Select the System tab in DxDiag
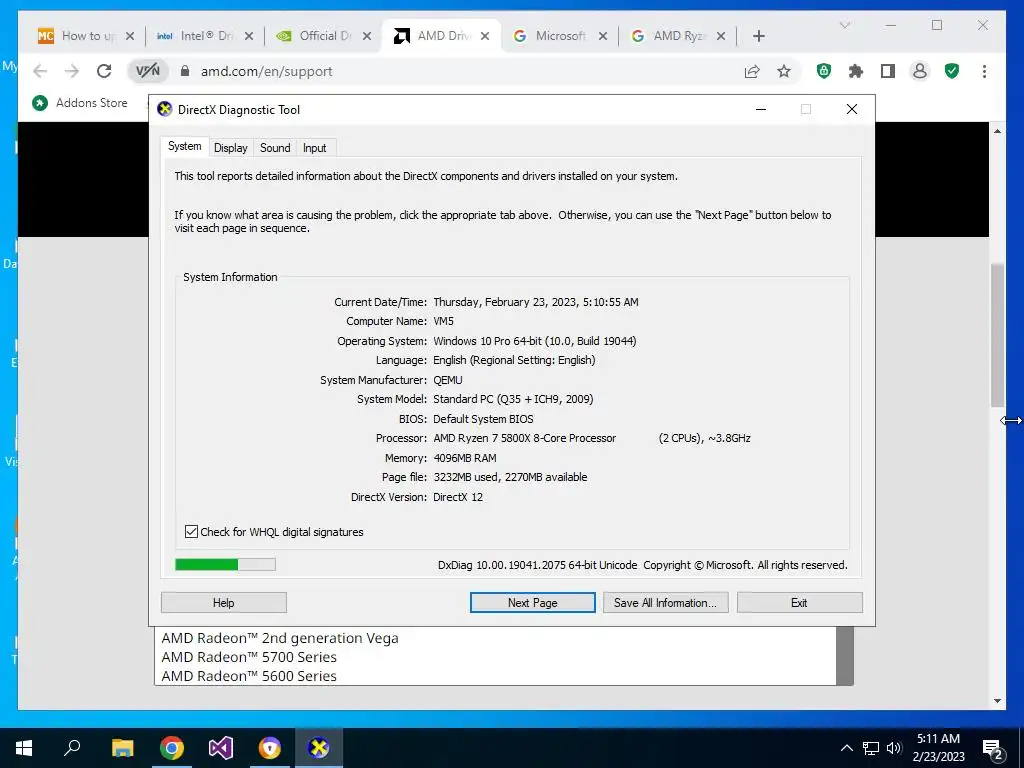The width and height of the screenshot is (1024, 768). coord(184,146)
